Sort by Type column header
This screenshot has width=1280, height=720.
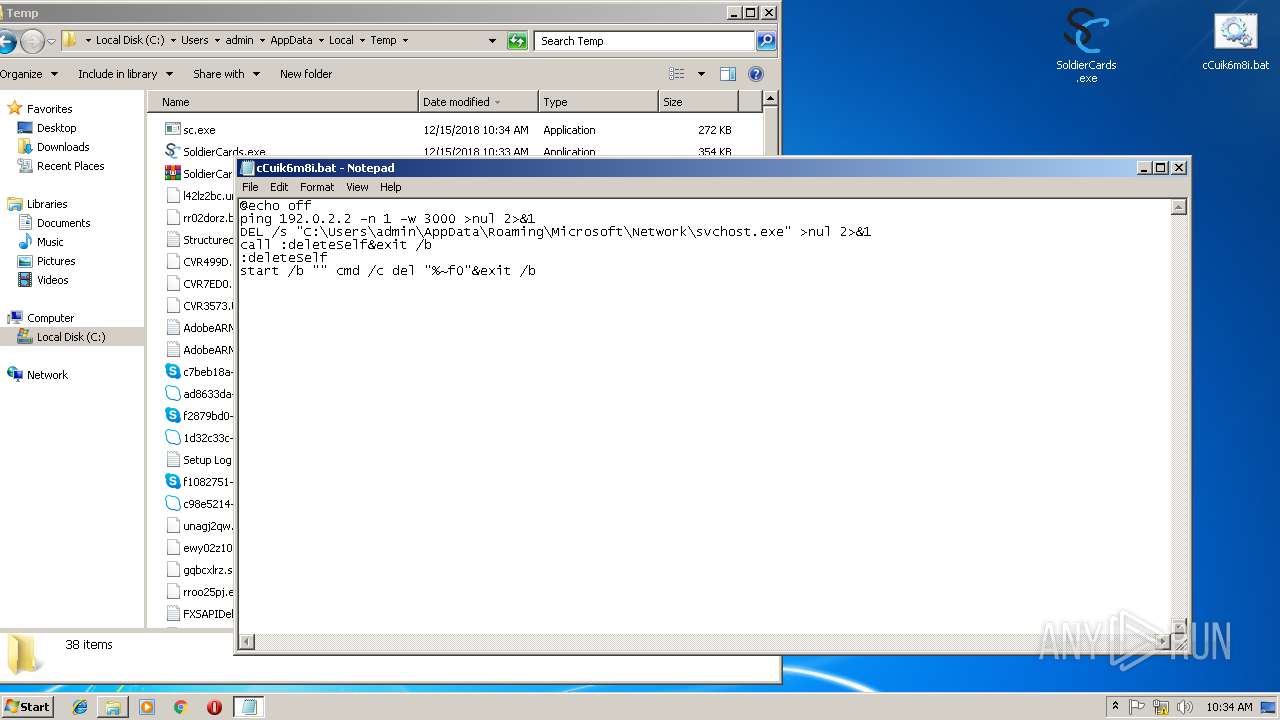click(598, 102)
